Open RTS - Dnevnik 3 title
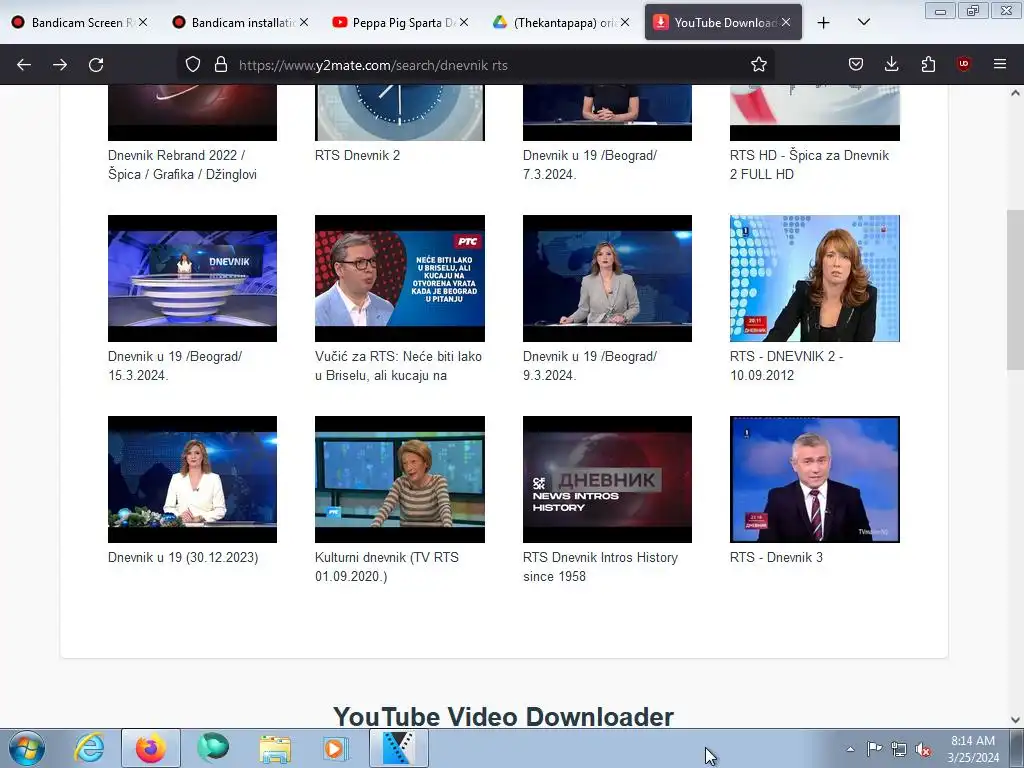The image size is (1024, 768). point(776,557)
